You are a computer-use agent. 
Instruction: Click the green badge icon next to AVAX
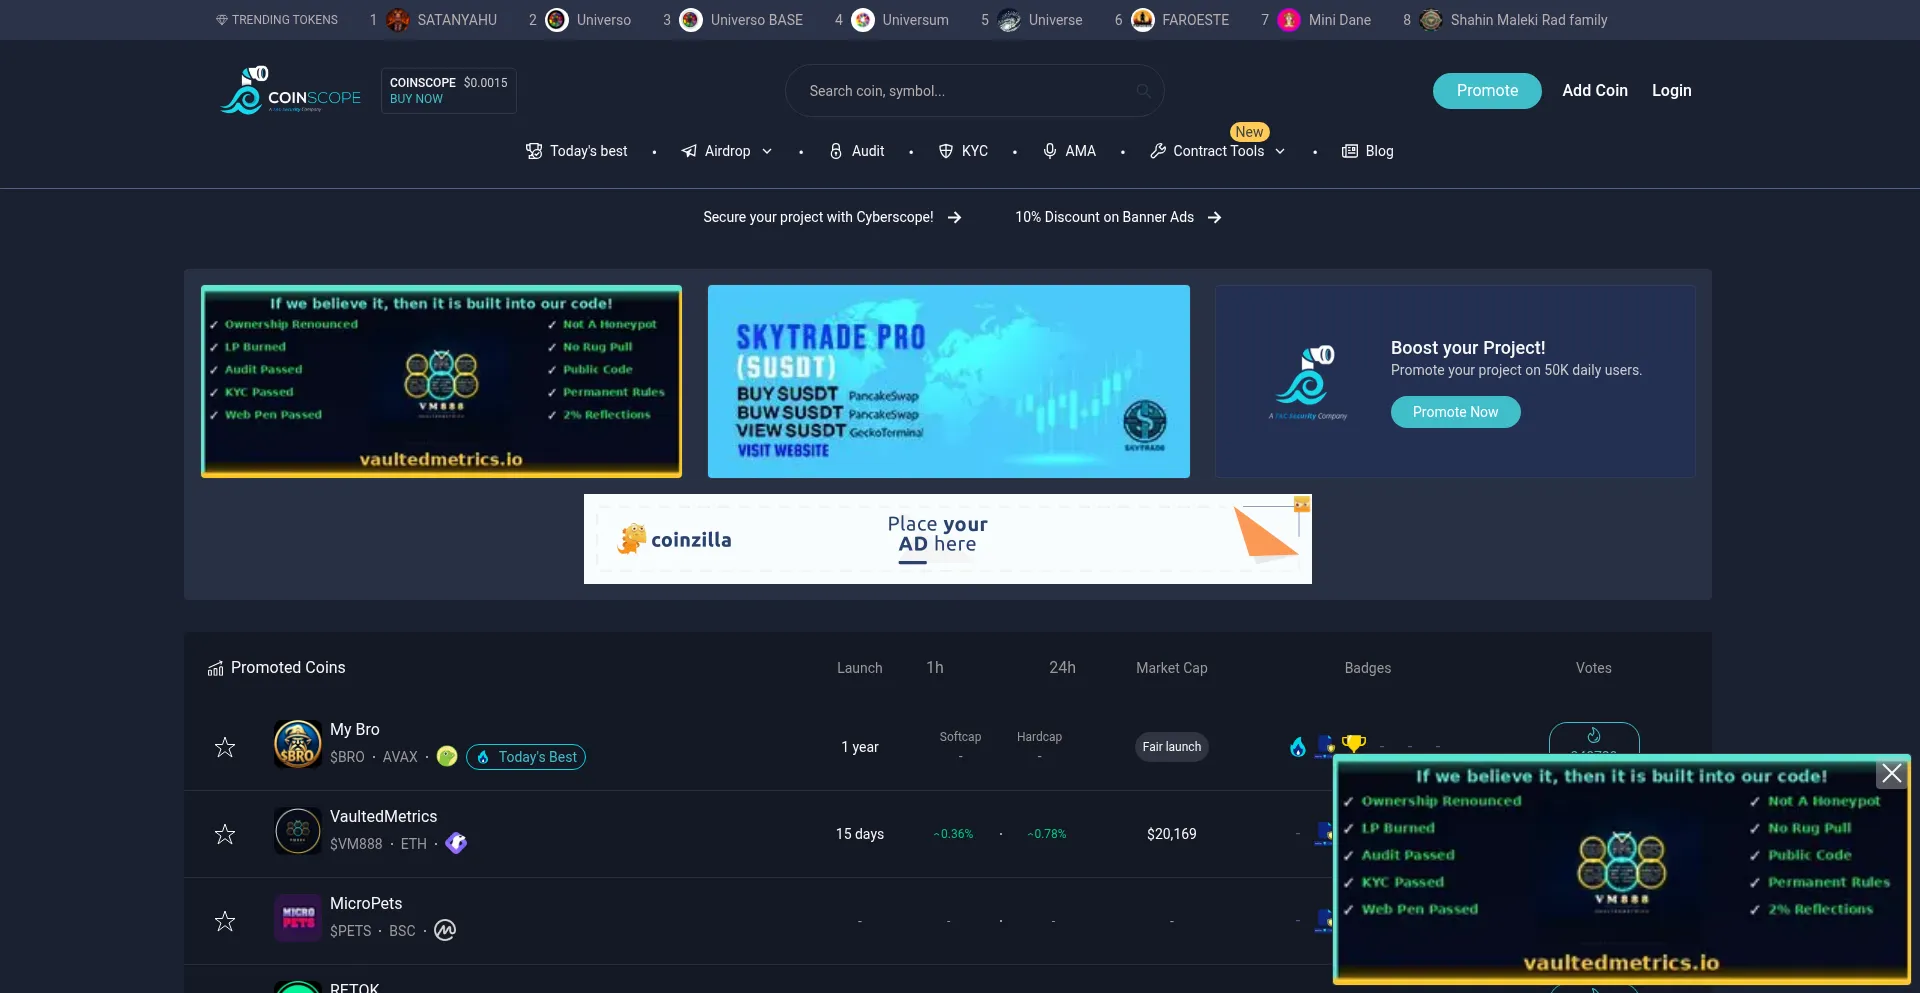point(447,757)
